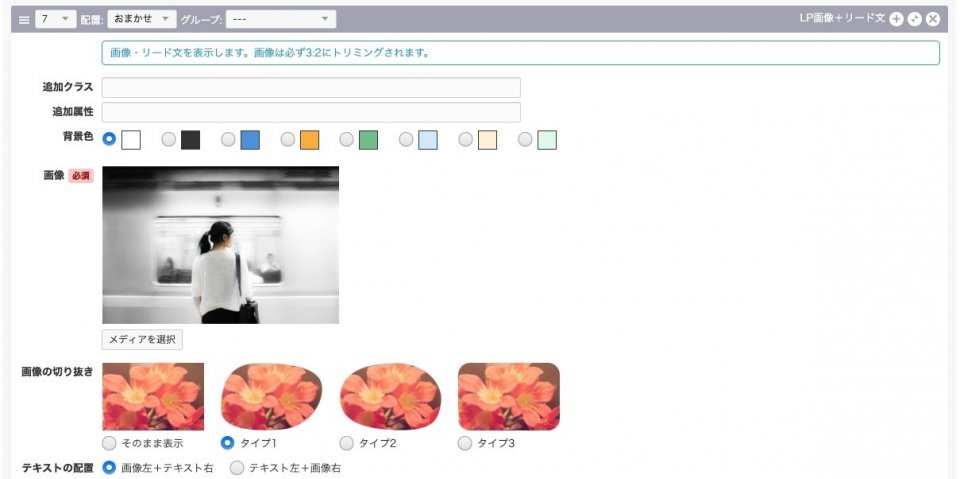This screenshot has height=479, width=960.
Task: Click the duplicate unit icon in header
Action: coord(914,19)
